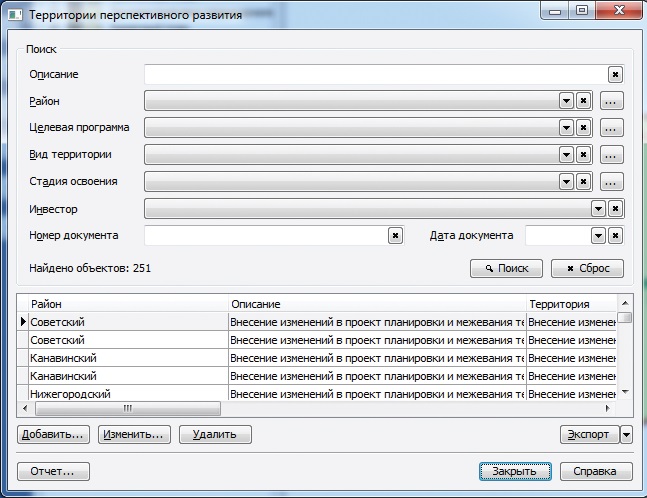Clear the Стадия освоения selection x icon
Image resolution: width=647 pixels, height=498 pixels.
pos(583,182)
